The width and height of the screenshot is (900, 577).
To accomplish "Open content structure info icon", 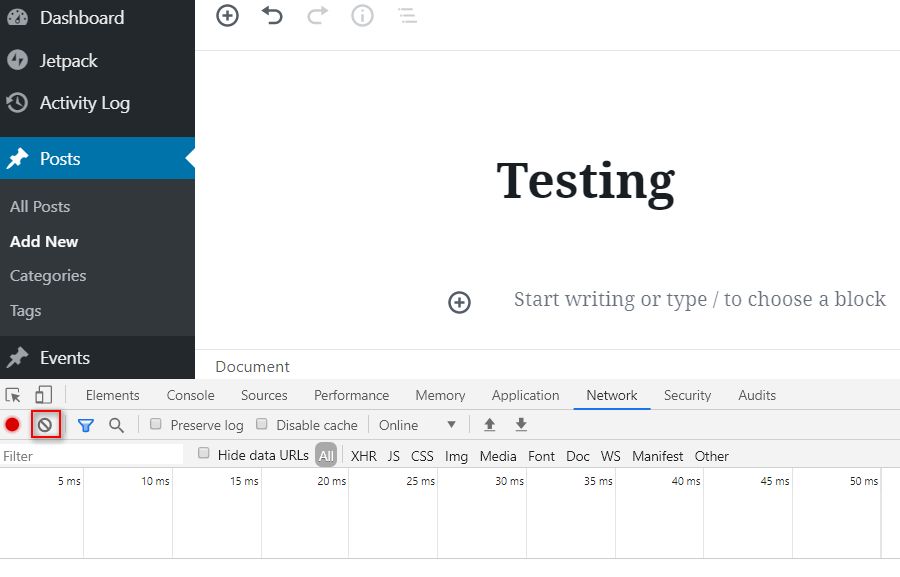I will 362,16.
